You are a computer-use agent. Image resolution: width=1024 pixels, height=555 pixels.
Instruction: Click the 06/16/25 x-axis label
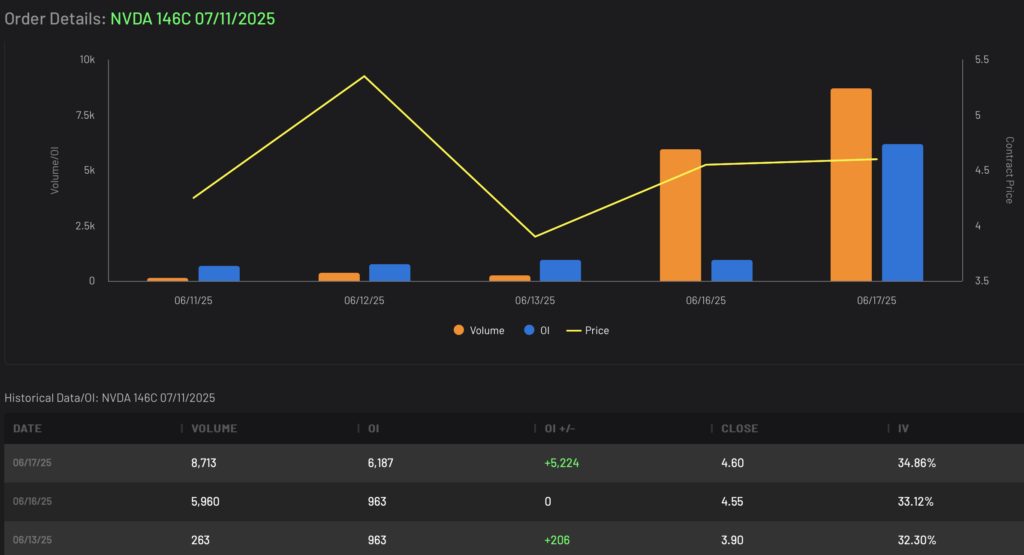706,300
